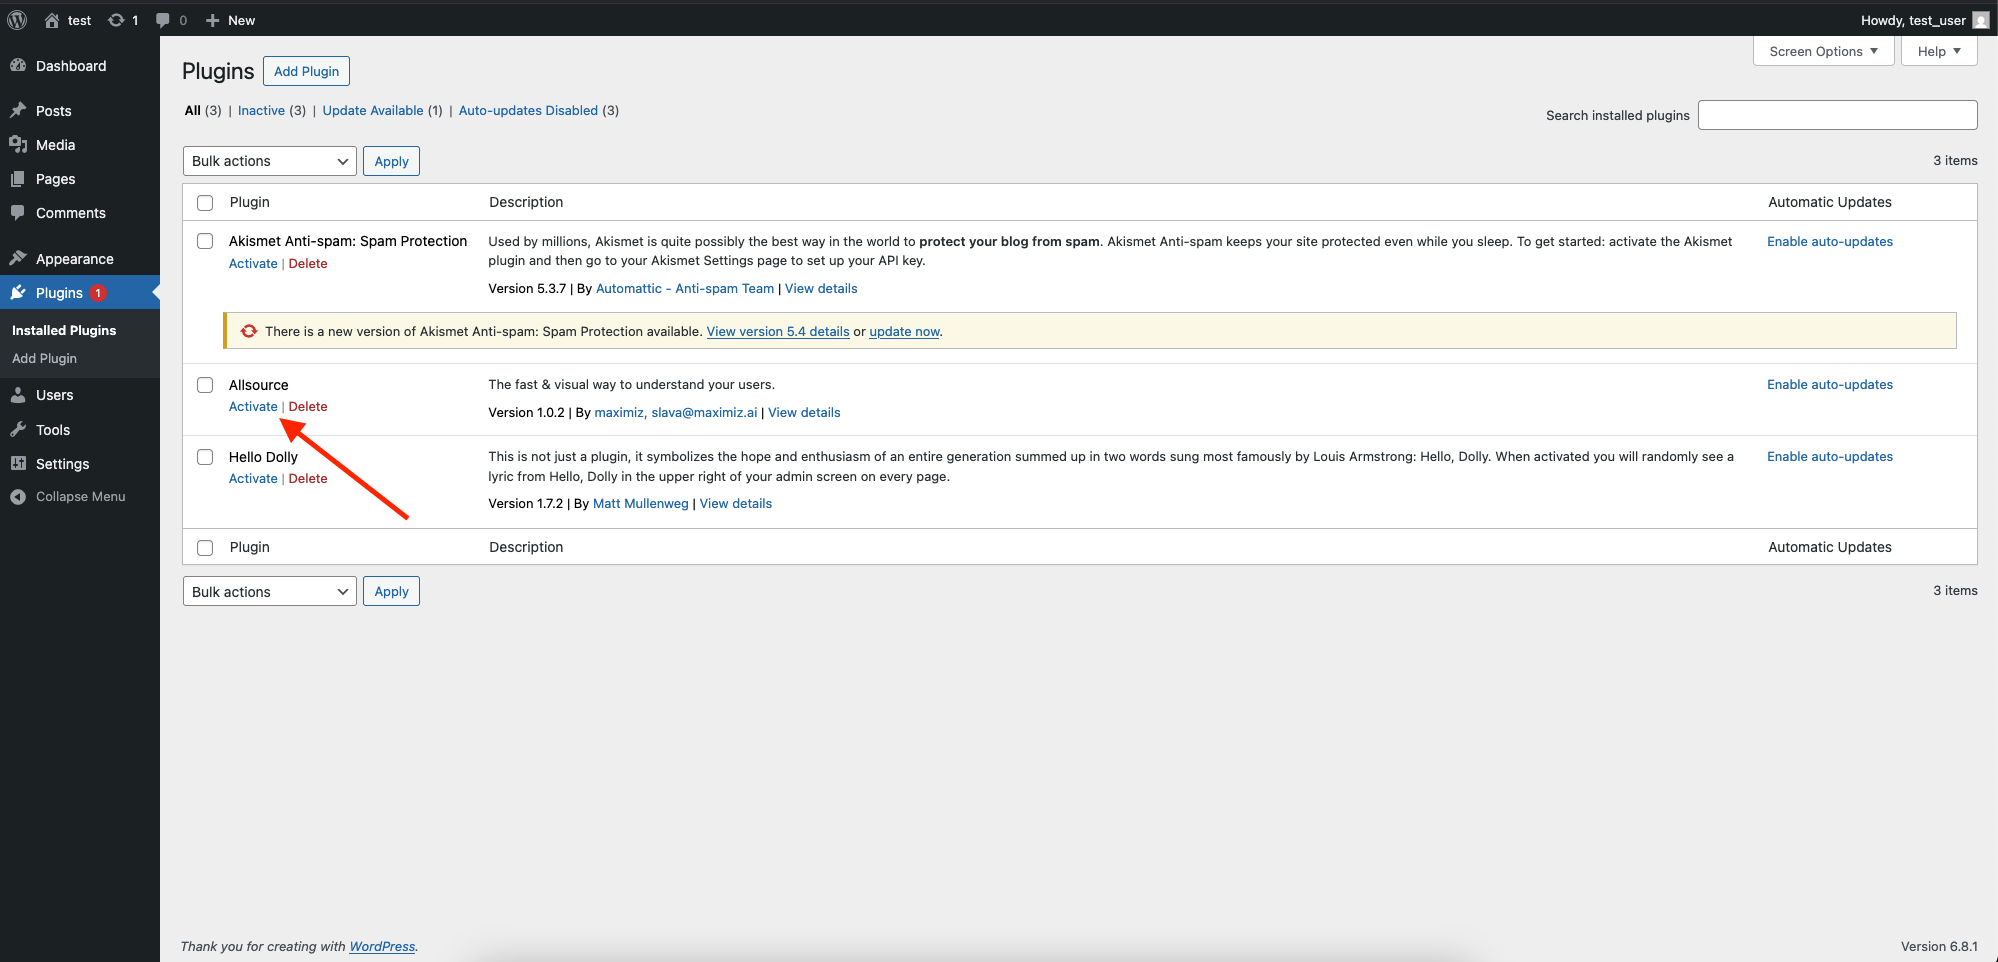The height and width of the screenshot is (962, 1998).
Task: Open View details for Allsource
Action: pyautogui.click(x=804, y=412)
